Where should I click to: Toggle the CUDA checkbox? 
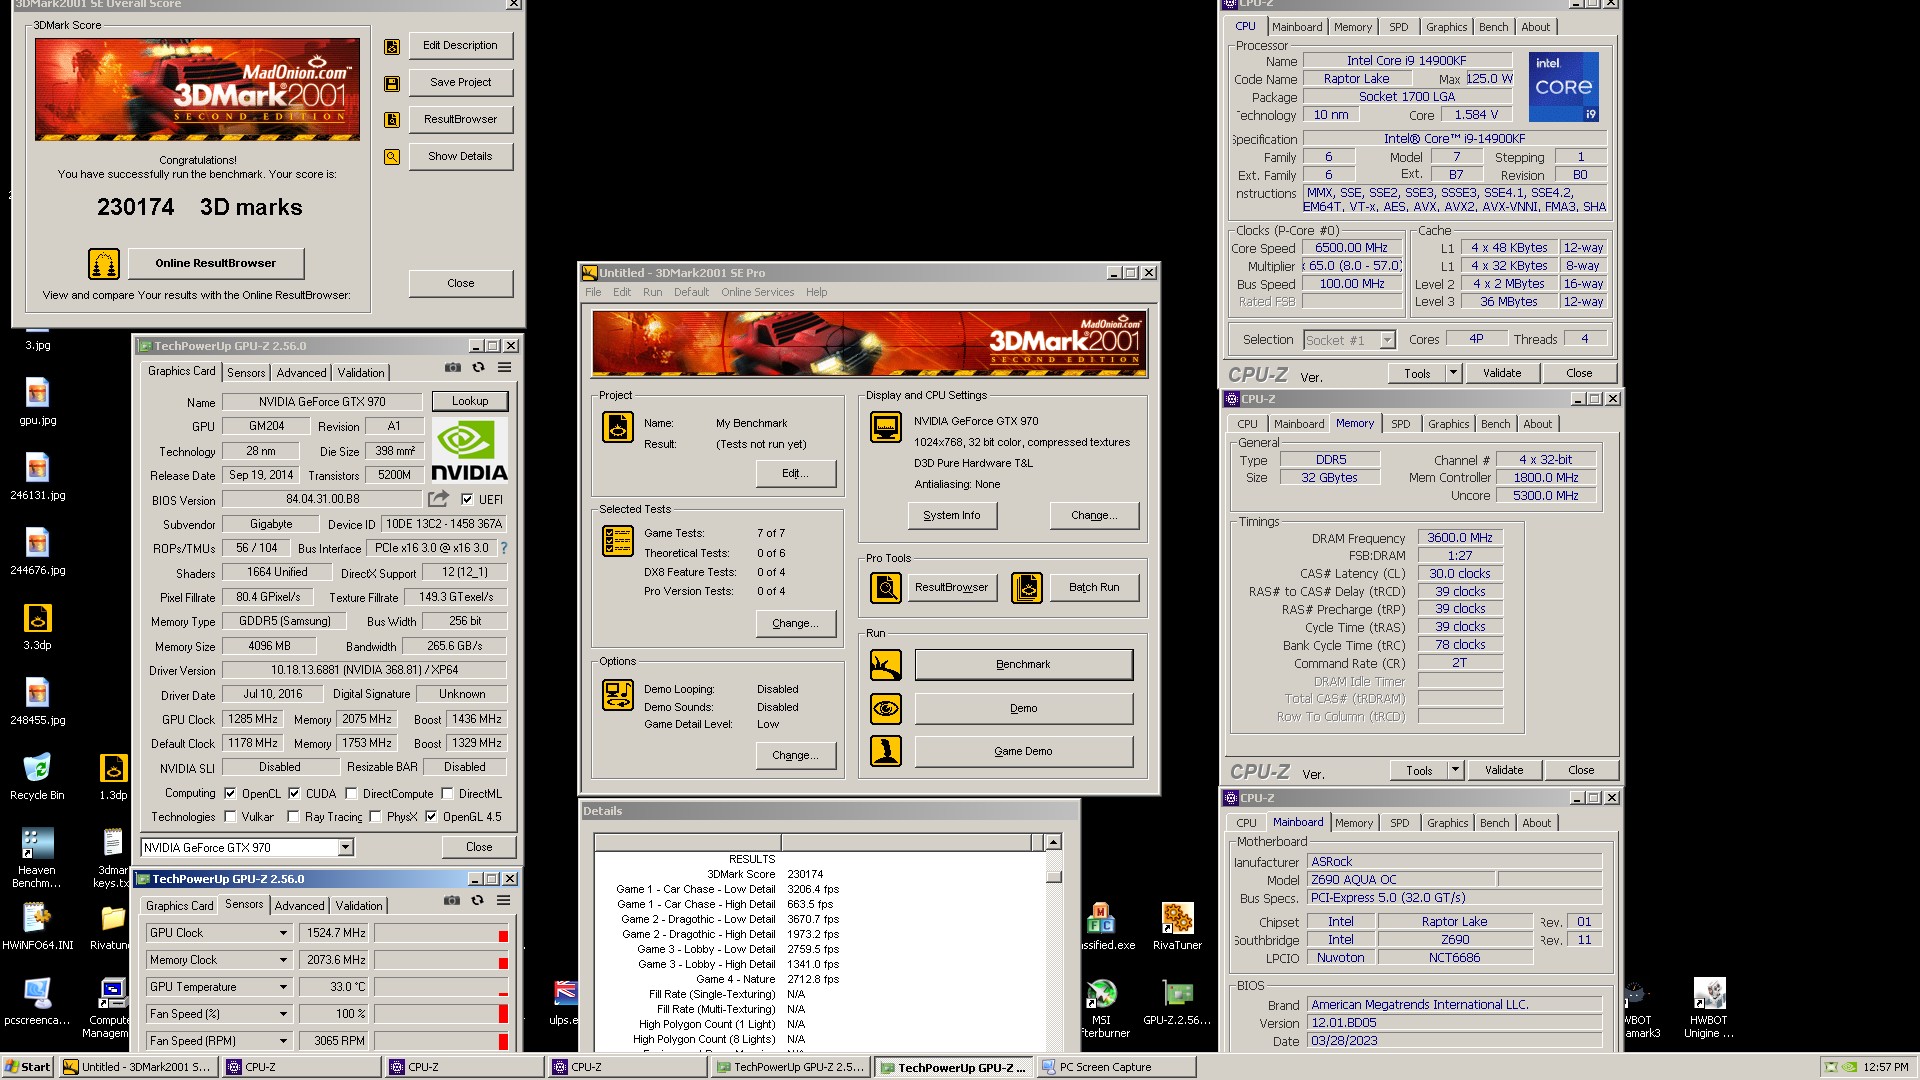click(x=294, y=793)
